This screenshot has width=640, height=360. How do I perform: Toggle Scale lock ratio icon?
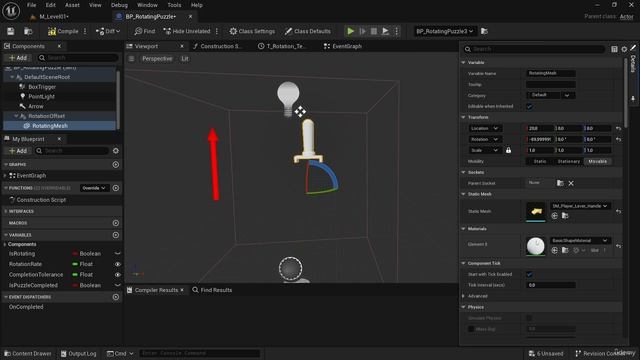pyautogui.click(x=508, y=151)
